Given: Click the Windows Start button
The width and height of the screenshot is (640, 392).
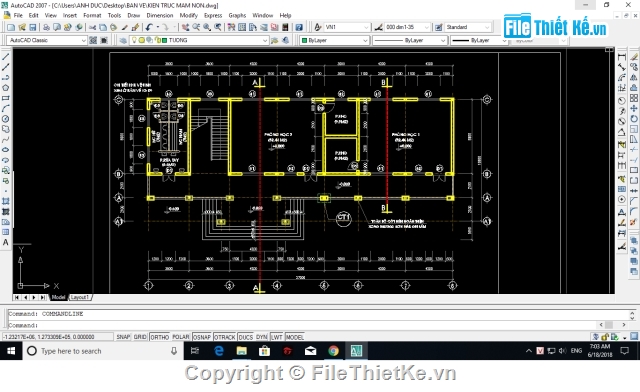Looking at the screenshot, I should pyautogui.click(x=11, y=351).
